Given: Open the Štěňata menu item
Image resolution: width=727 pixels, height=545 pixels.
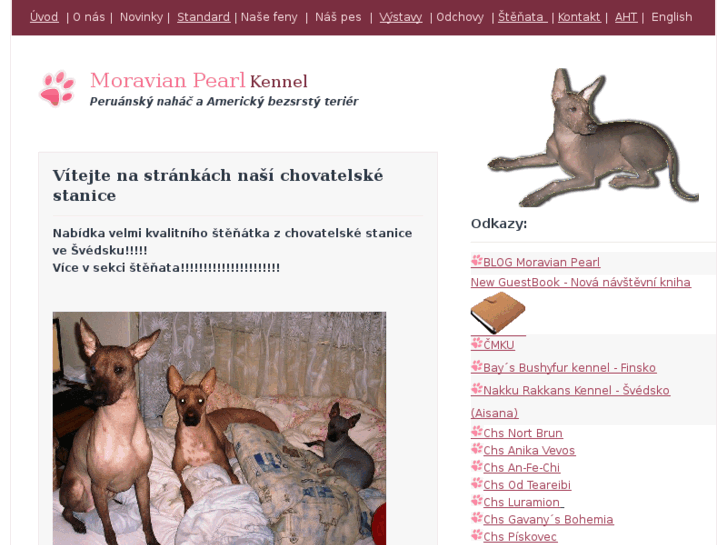Looking at the screenshot, I should 523,17.
